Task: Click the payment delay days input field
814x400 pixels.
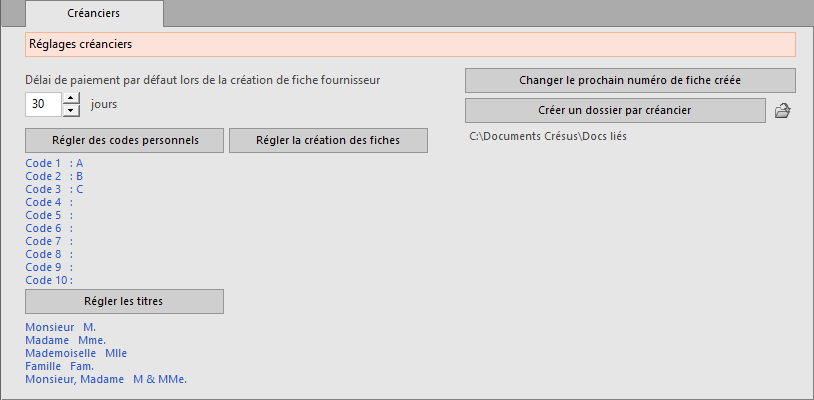Action: pyautogui.click(x=44, y=104)
